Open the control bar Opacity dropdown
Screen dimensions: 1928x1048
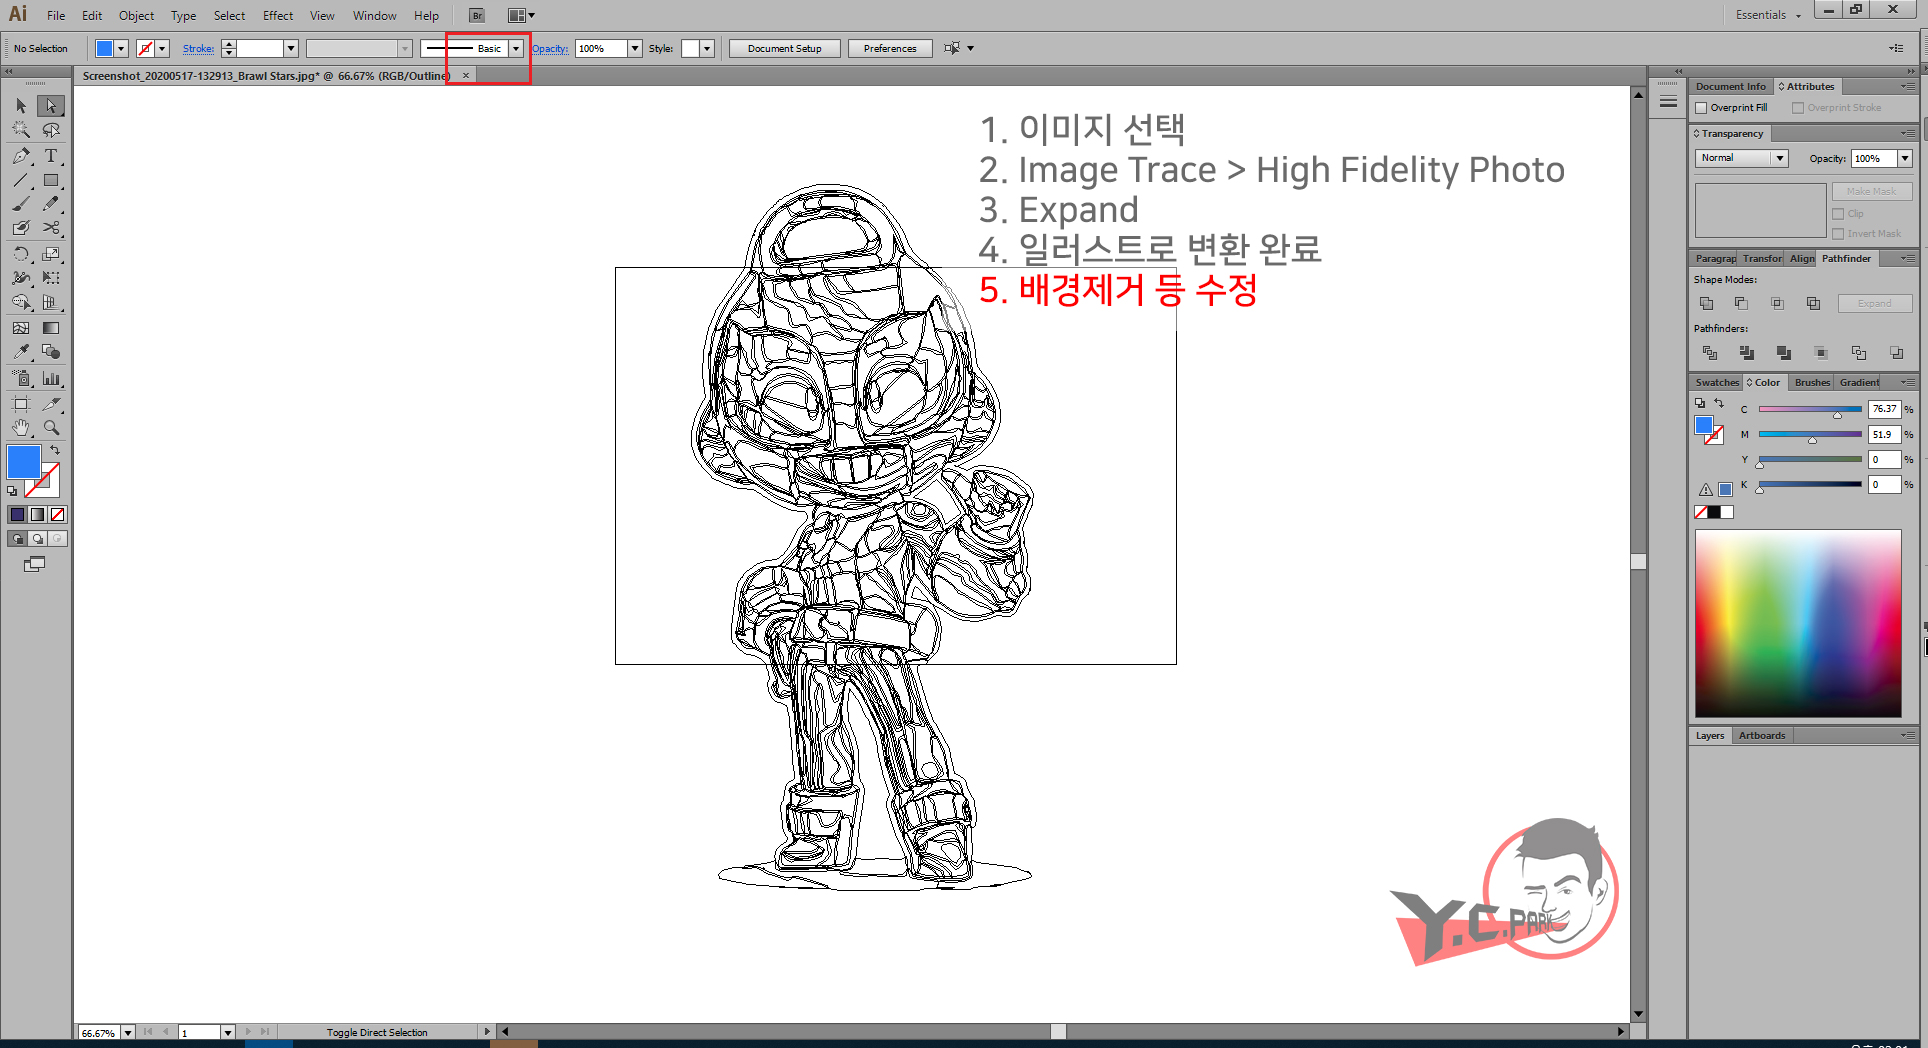[x=634, y=48]
